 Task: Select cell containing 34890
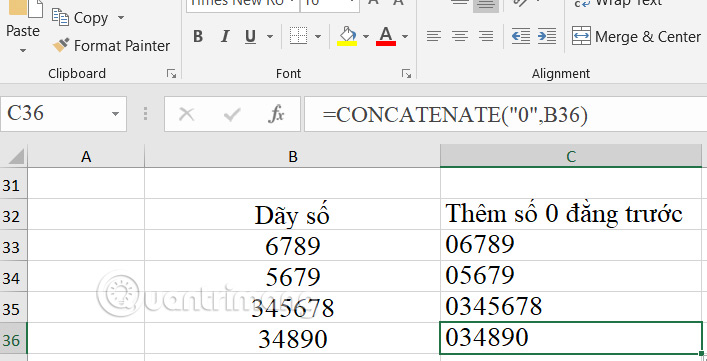293,338
